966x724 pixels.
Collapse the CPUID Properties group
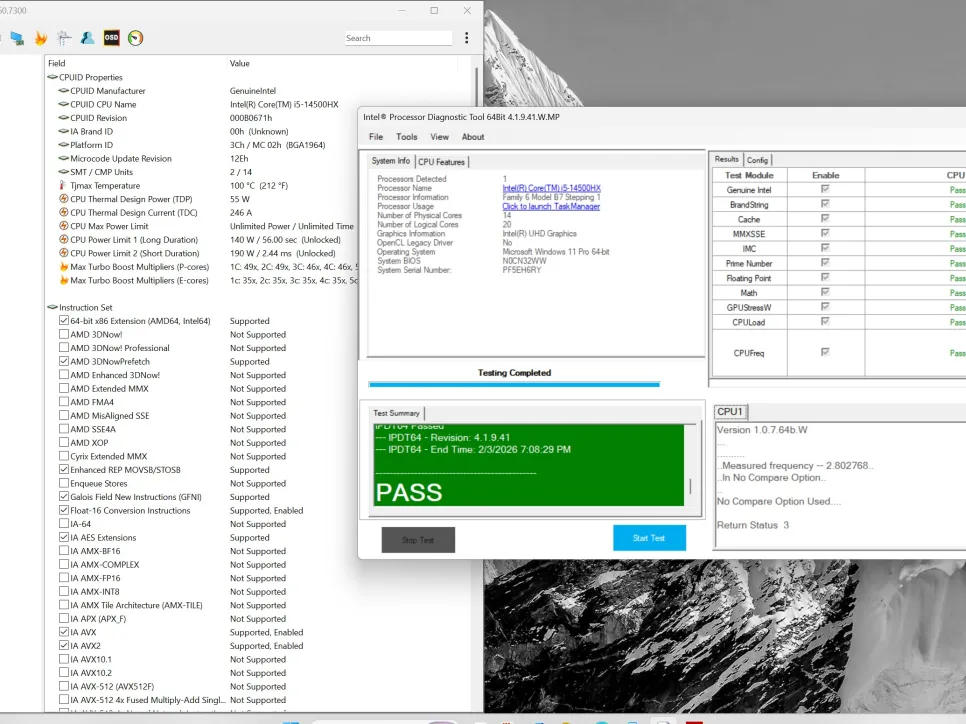52,77
